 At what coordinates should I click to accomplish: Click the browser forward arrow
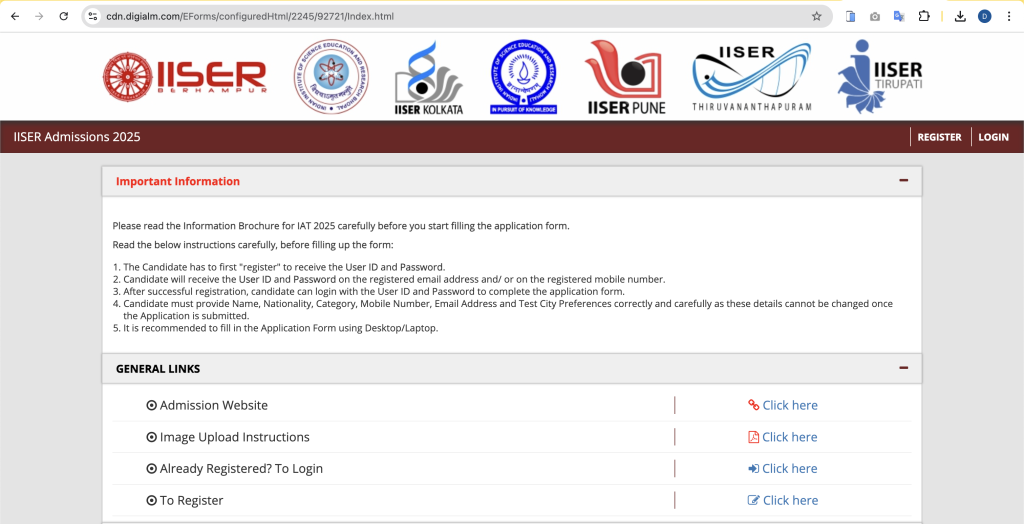tap(39, 16)
